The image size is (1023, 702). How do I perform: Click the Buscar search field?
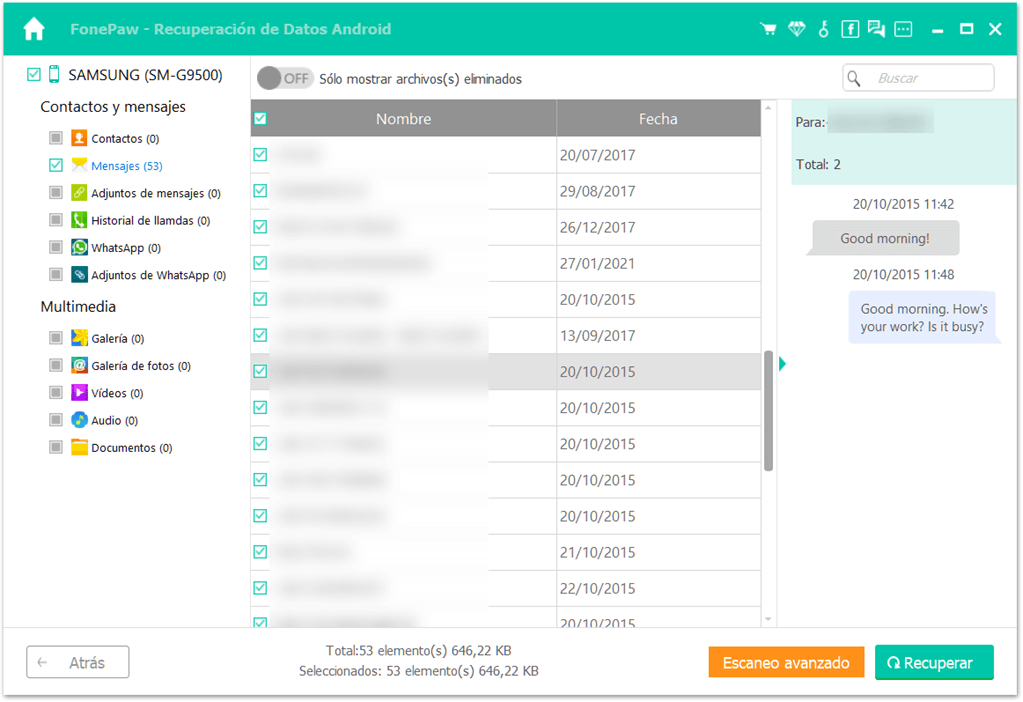tap(919, 78)
